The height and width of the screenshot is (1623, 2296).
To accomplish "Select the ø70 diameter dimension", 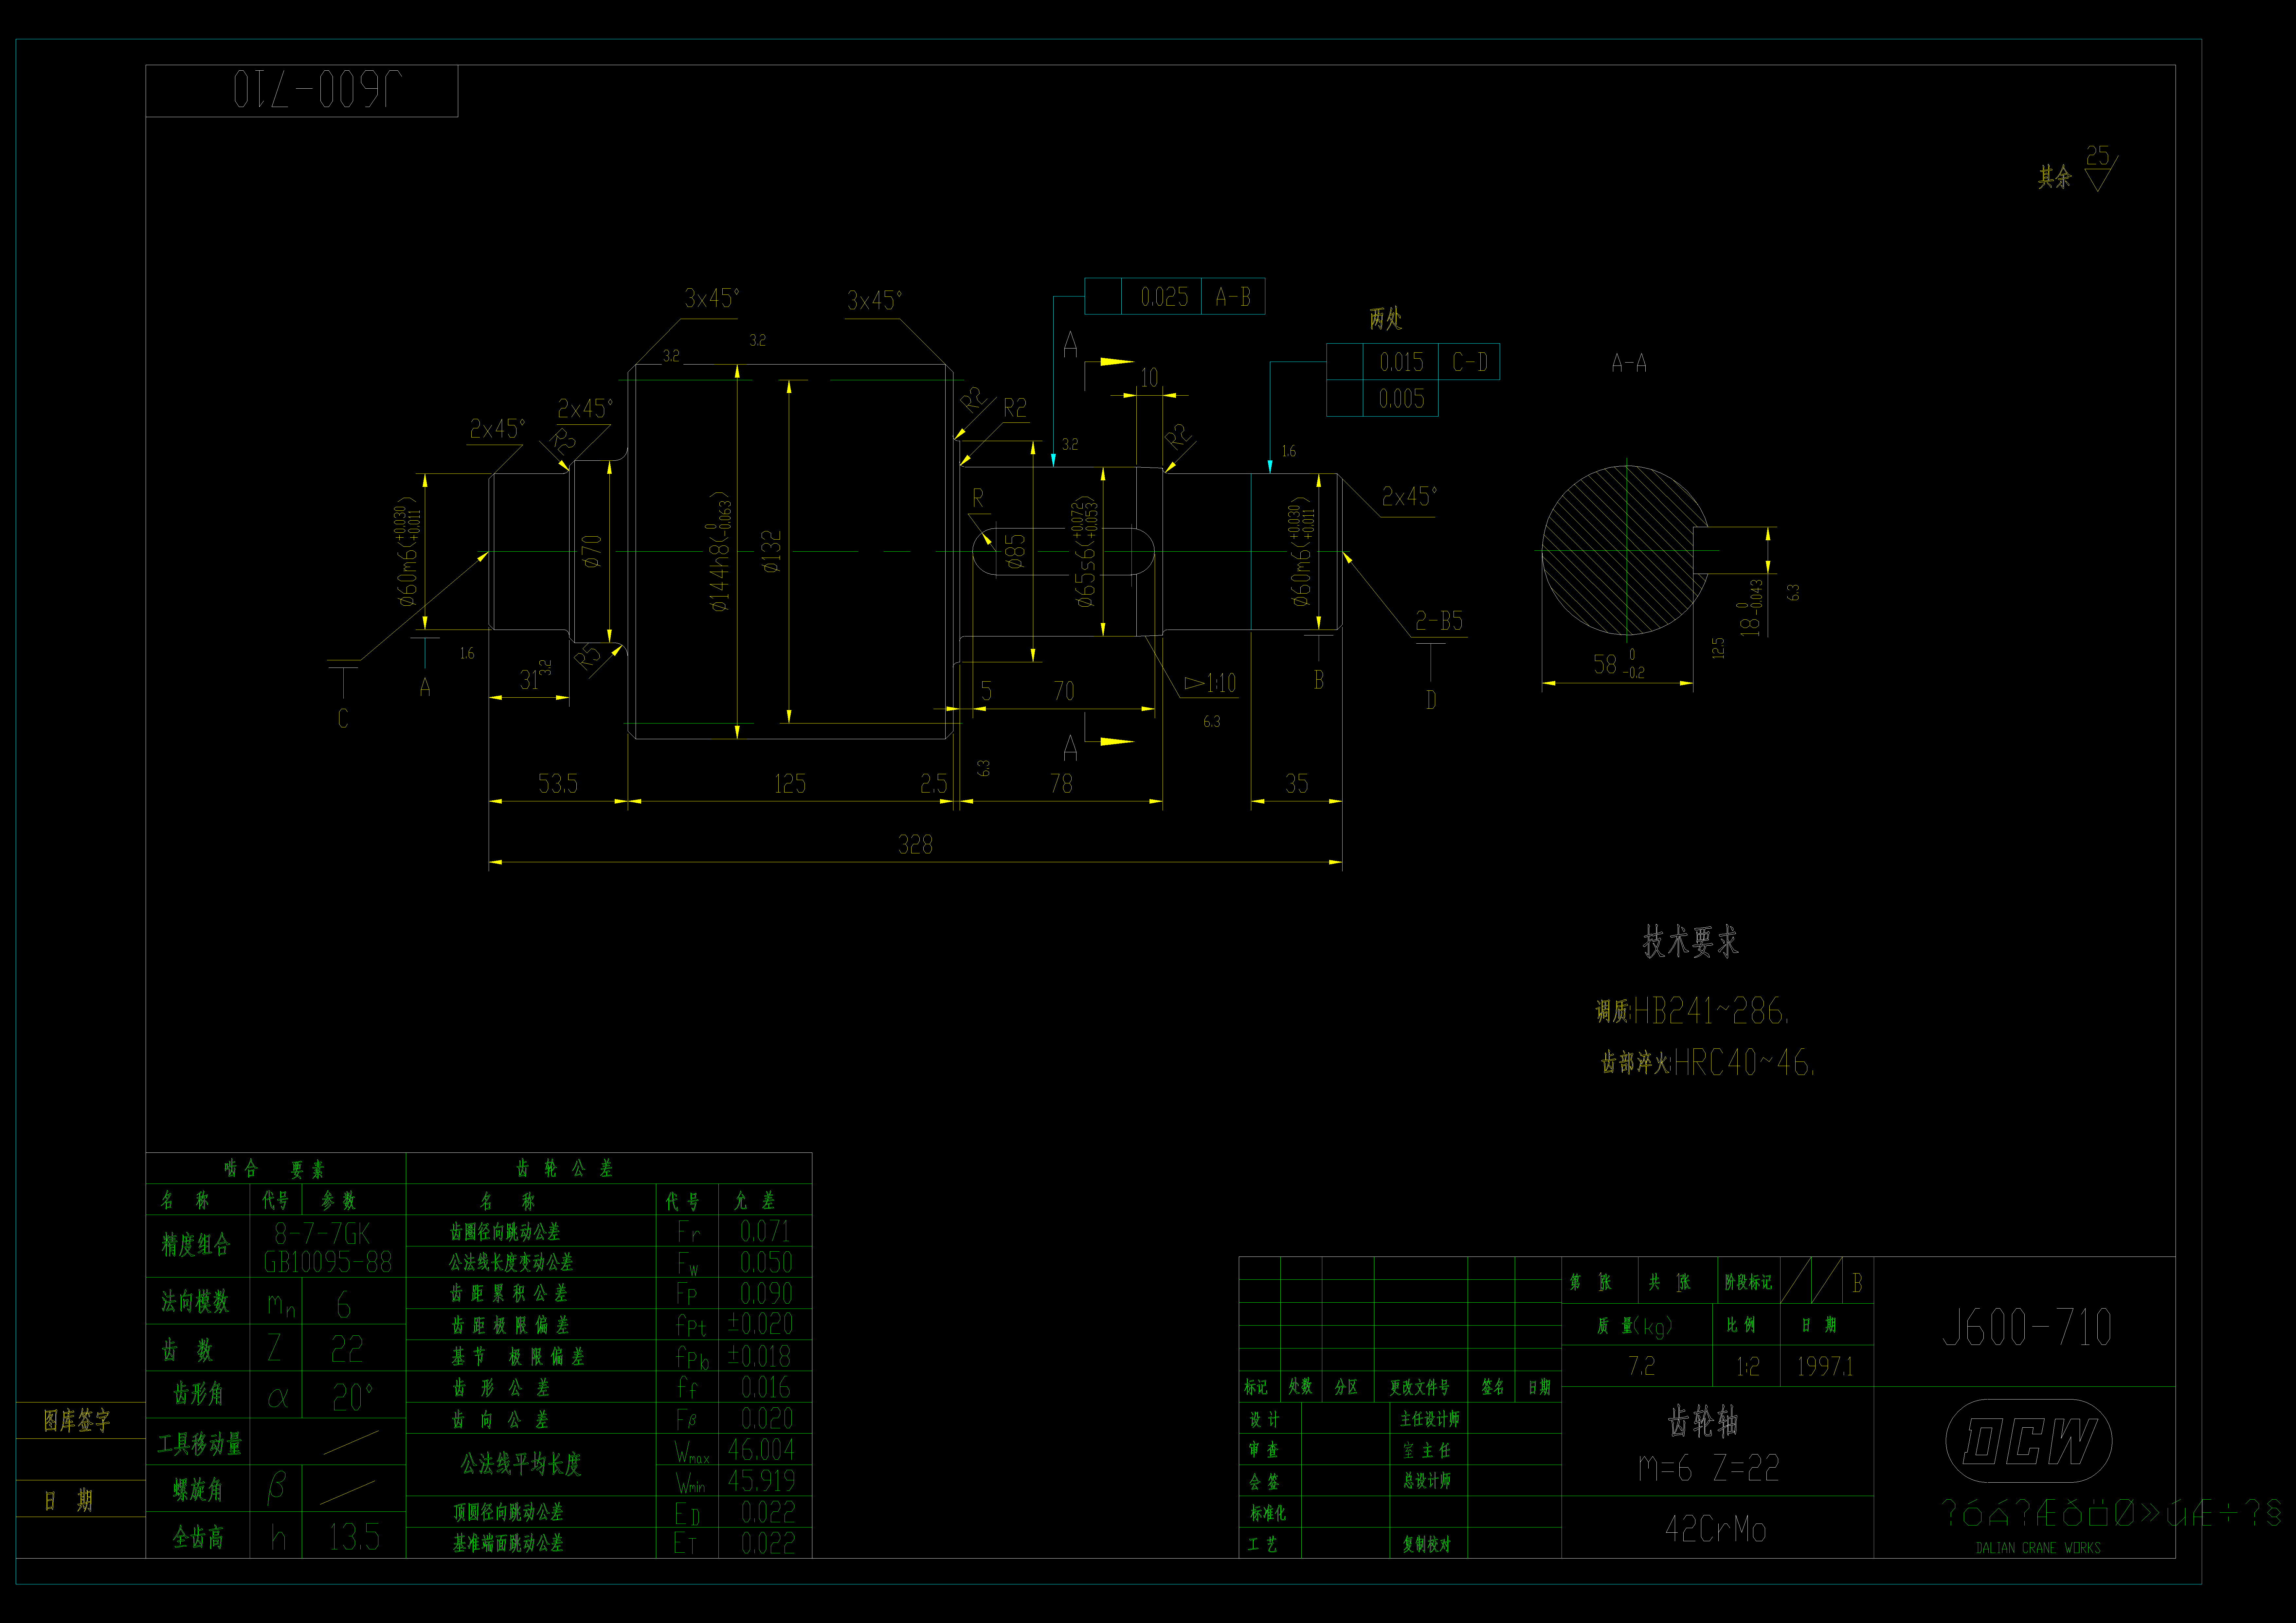I will (592, 551).
